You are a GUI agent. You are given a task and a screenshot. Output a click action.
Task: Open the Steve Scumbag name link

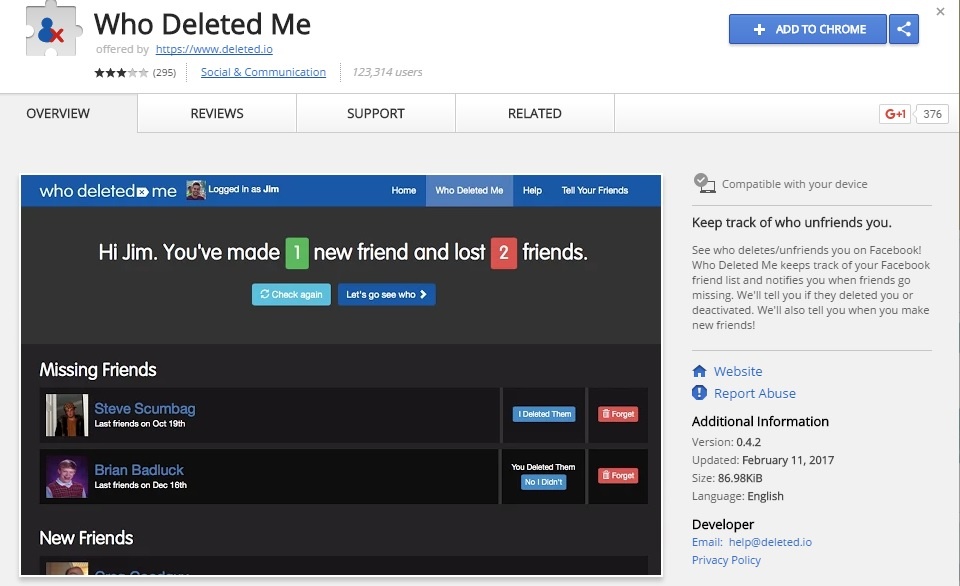pyautogui.click(x=144, y=408)
